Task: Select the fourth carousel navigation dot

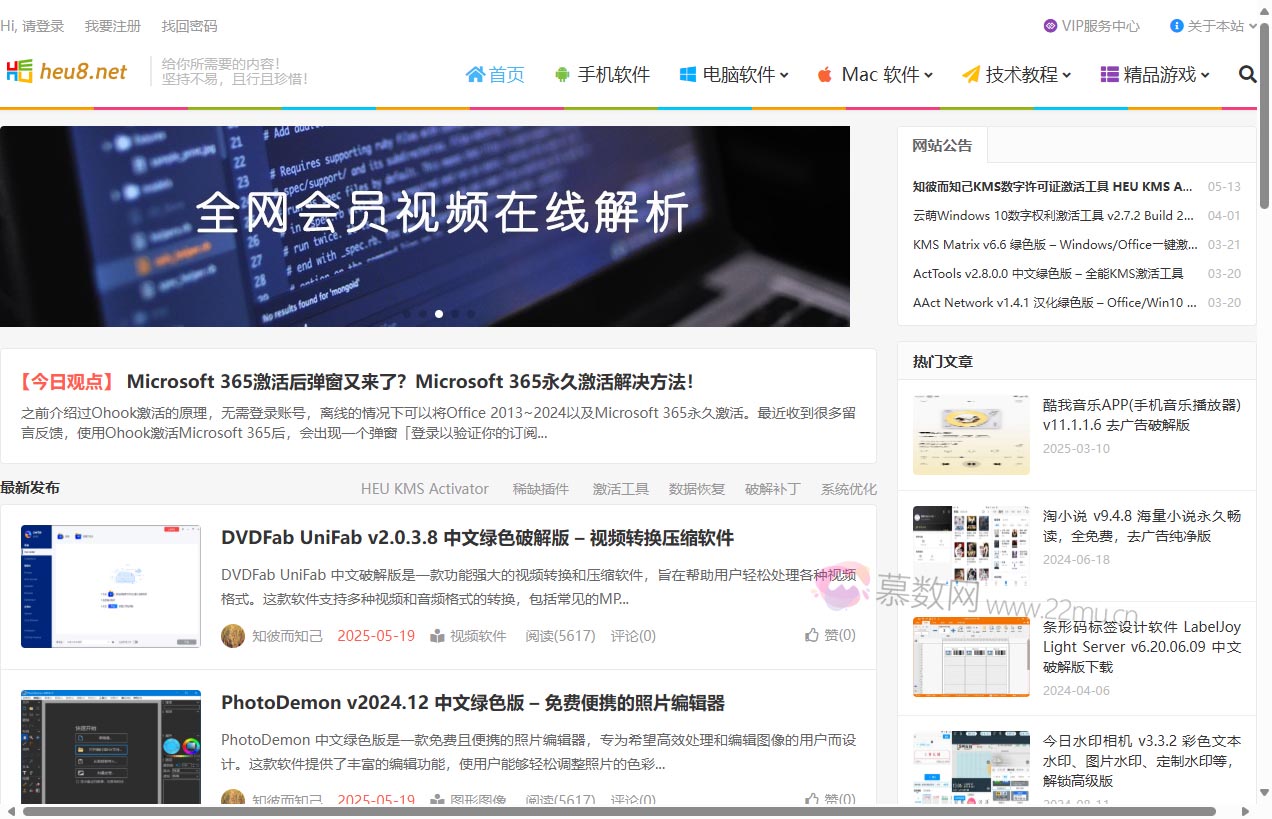Action: tap(455, 313)
